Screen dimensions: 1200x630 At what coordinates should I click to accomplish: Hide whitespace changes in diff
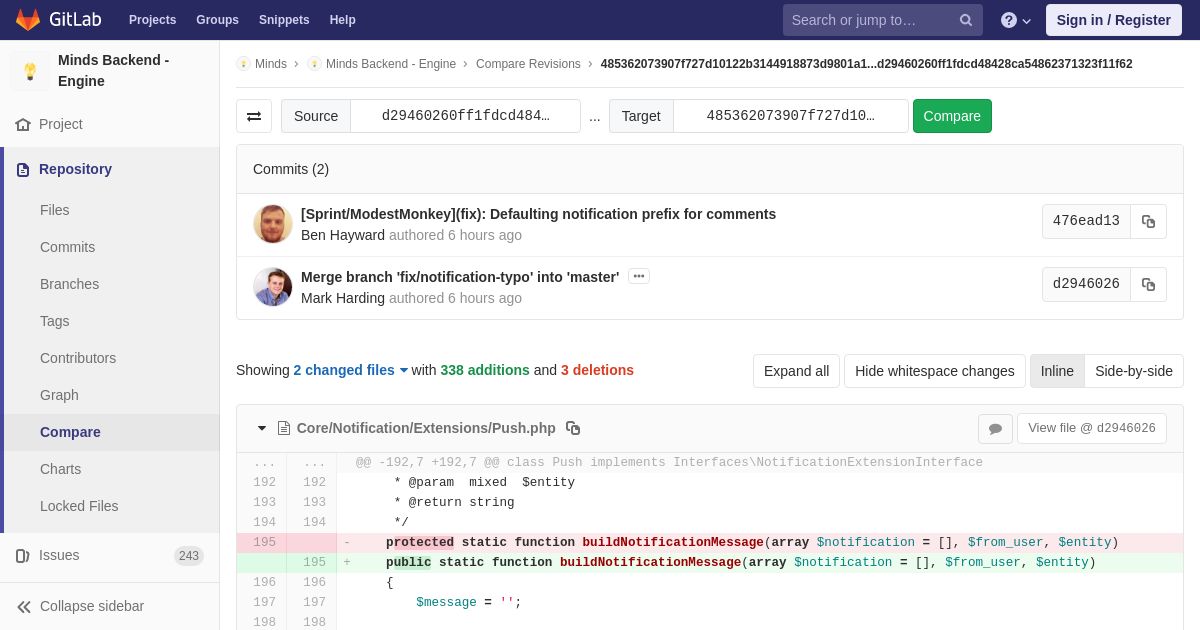click(934, 371)
